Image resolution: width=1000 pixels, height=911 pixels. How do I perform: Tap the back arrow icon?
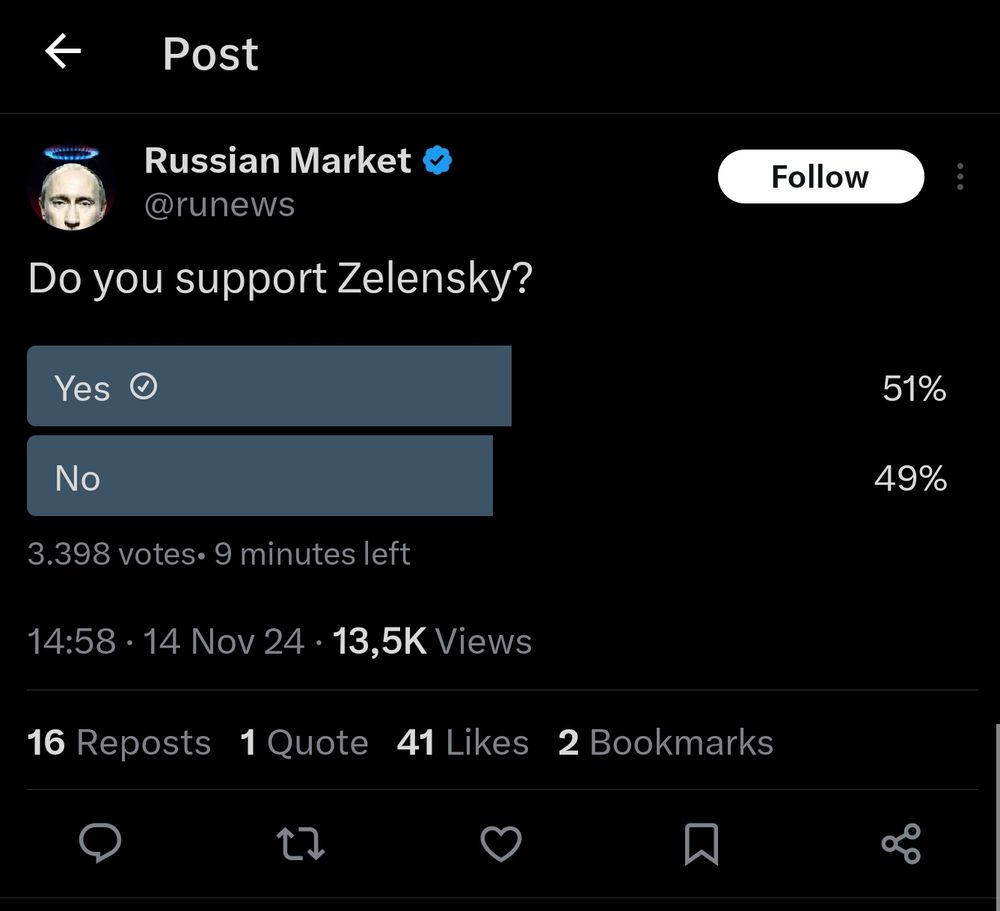(x=63, y=52)
